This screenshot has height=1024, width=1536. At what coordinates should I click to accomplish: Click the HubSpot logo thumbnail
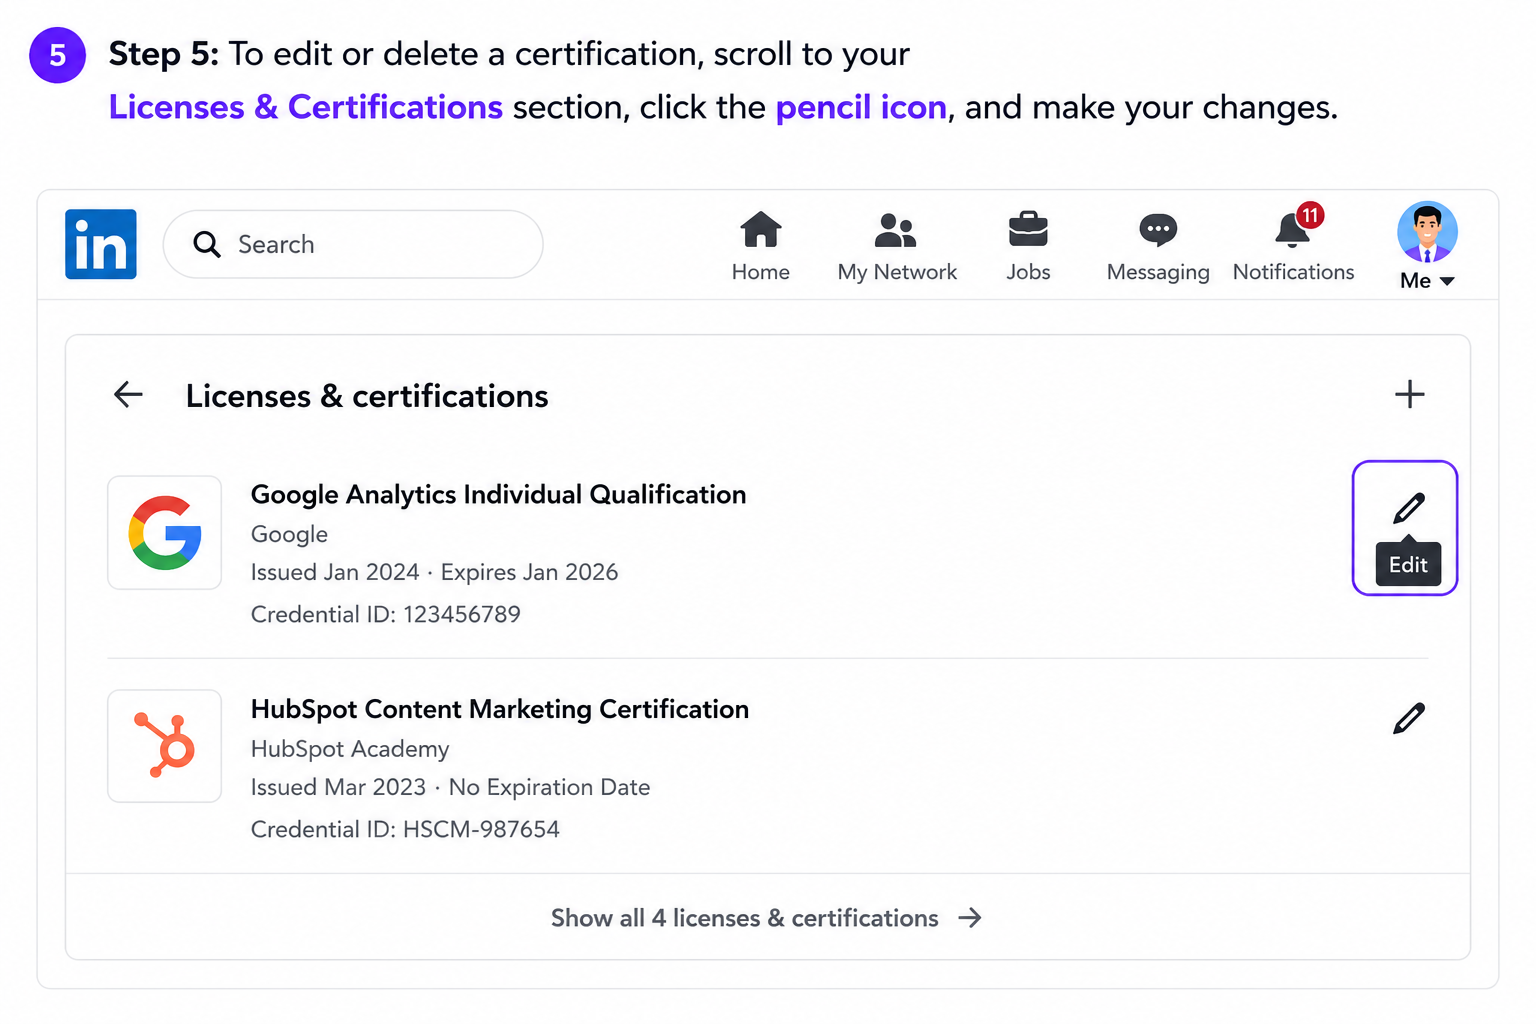165,746
